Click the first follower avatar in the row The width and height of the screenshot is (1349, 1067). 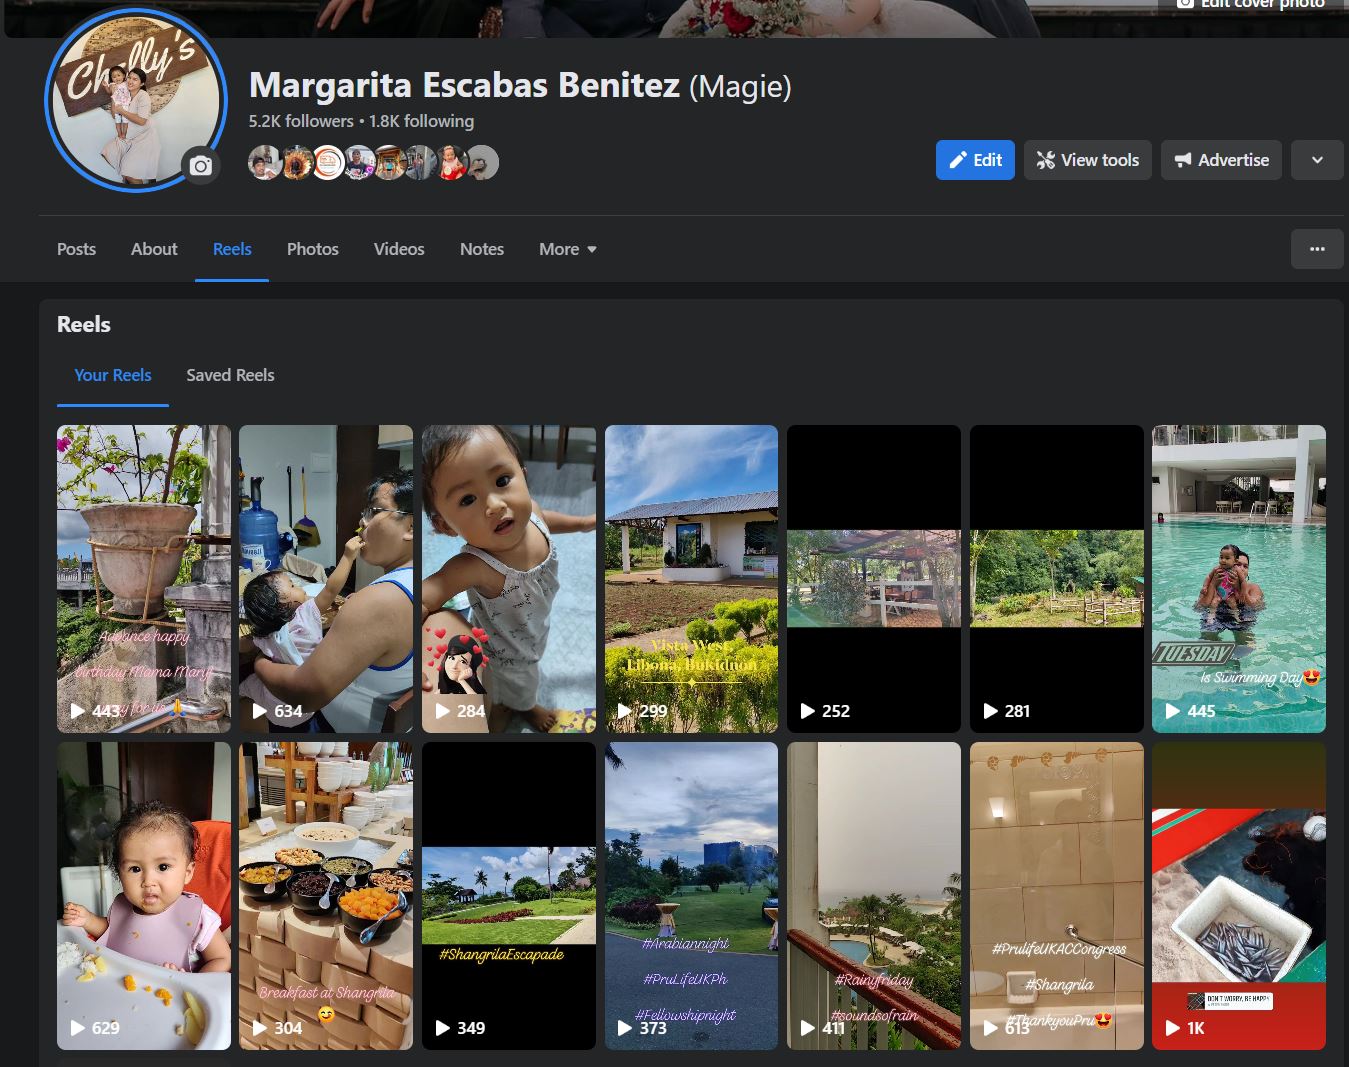coord(264,162)
